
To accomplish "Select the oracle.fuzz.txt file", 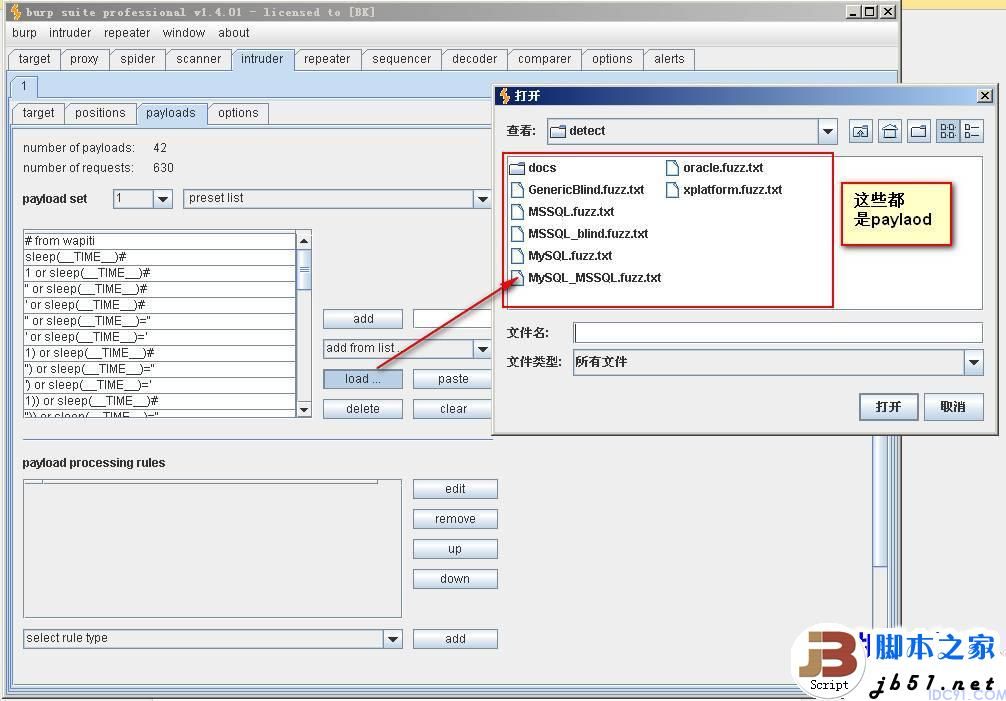I will pyautogui.click(x=715, y=168).
